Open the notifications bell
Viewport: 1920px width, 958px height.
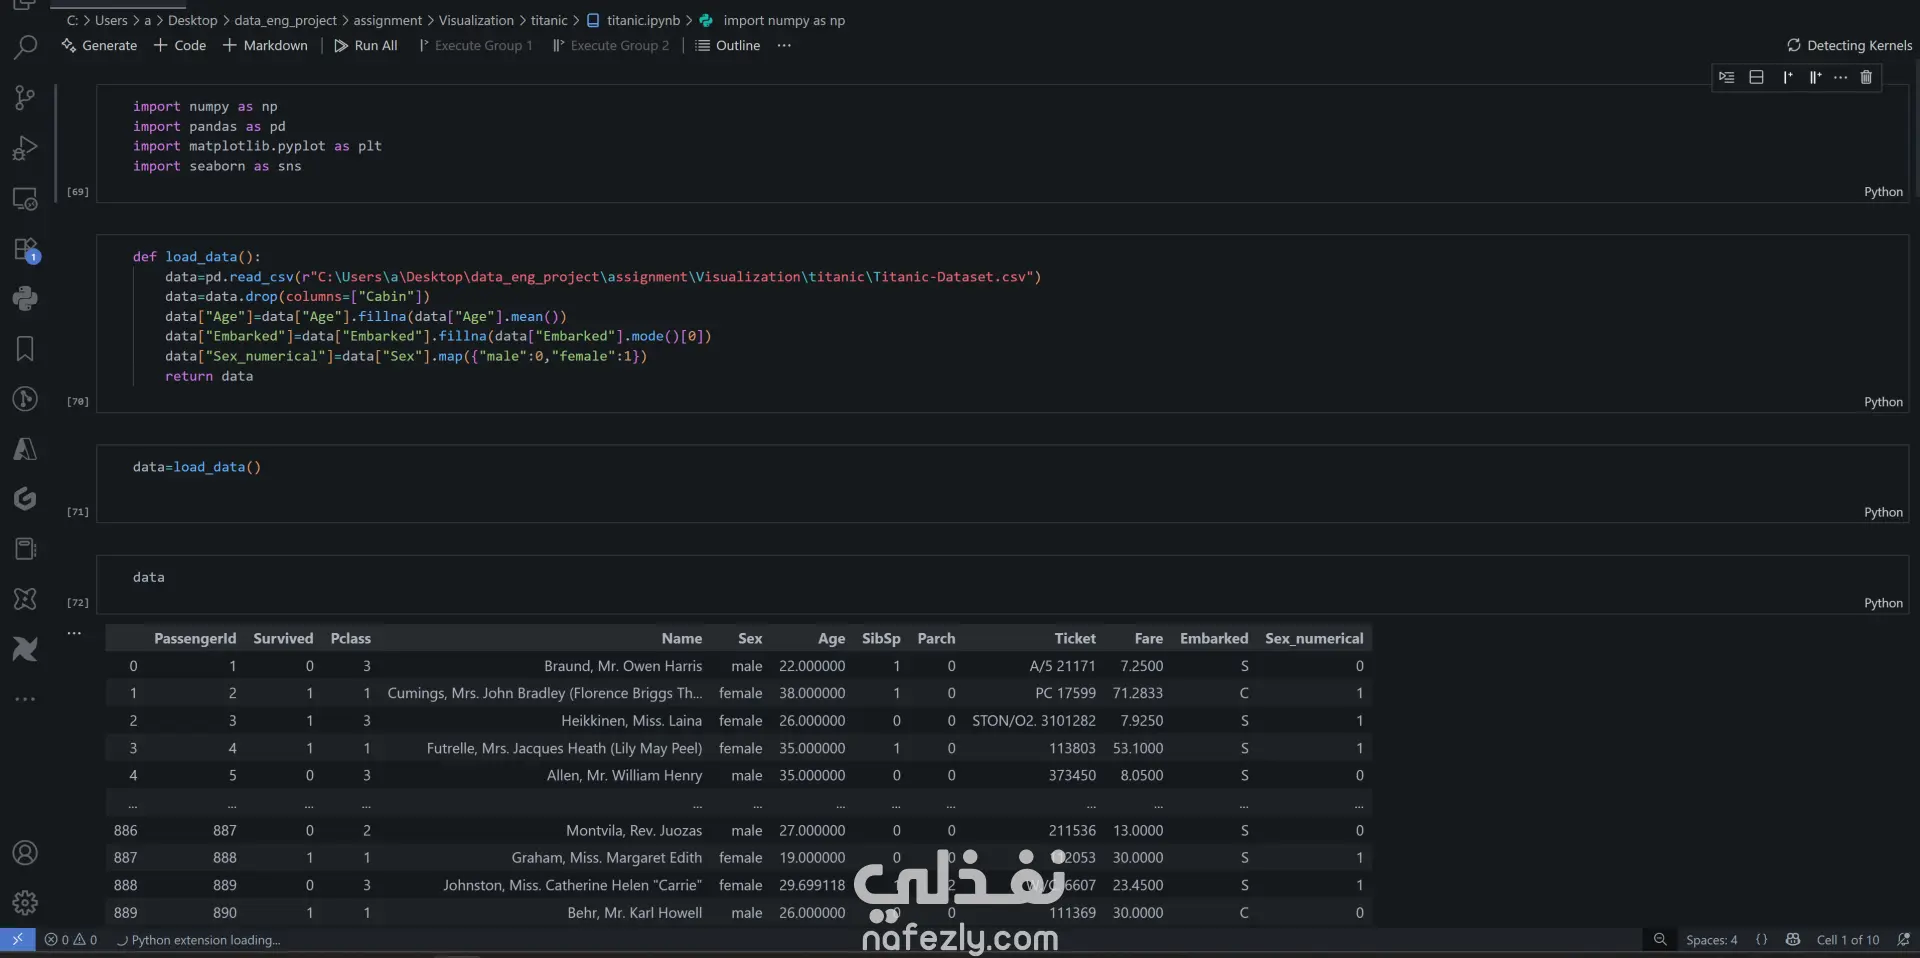pyautogui.click(x=1903, y=939)
